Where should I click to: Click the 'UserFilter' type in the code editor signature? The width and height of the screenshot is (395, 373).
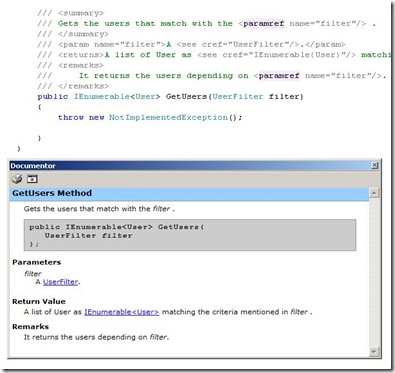click(238, 97)
